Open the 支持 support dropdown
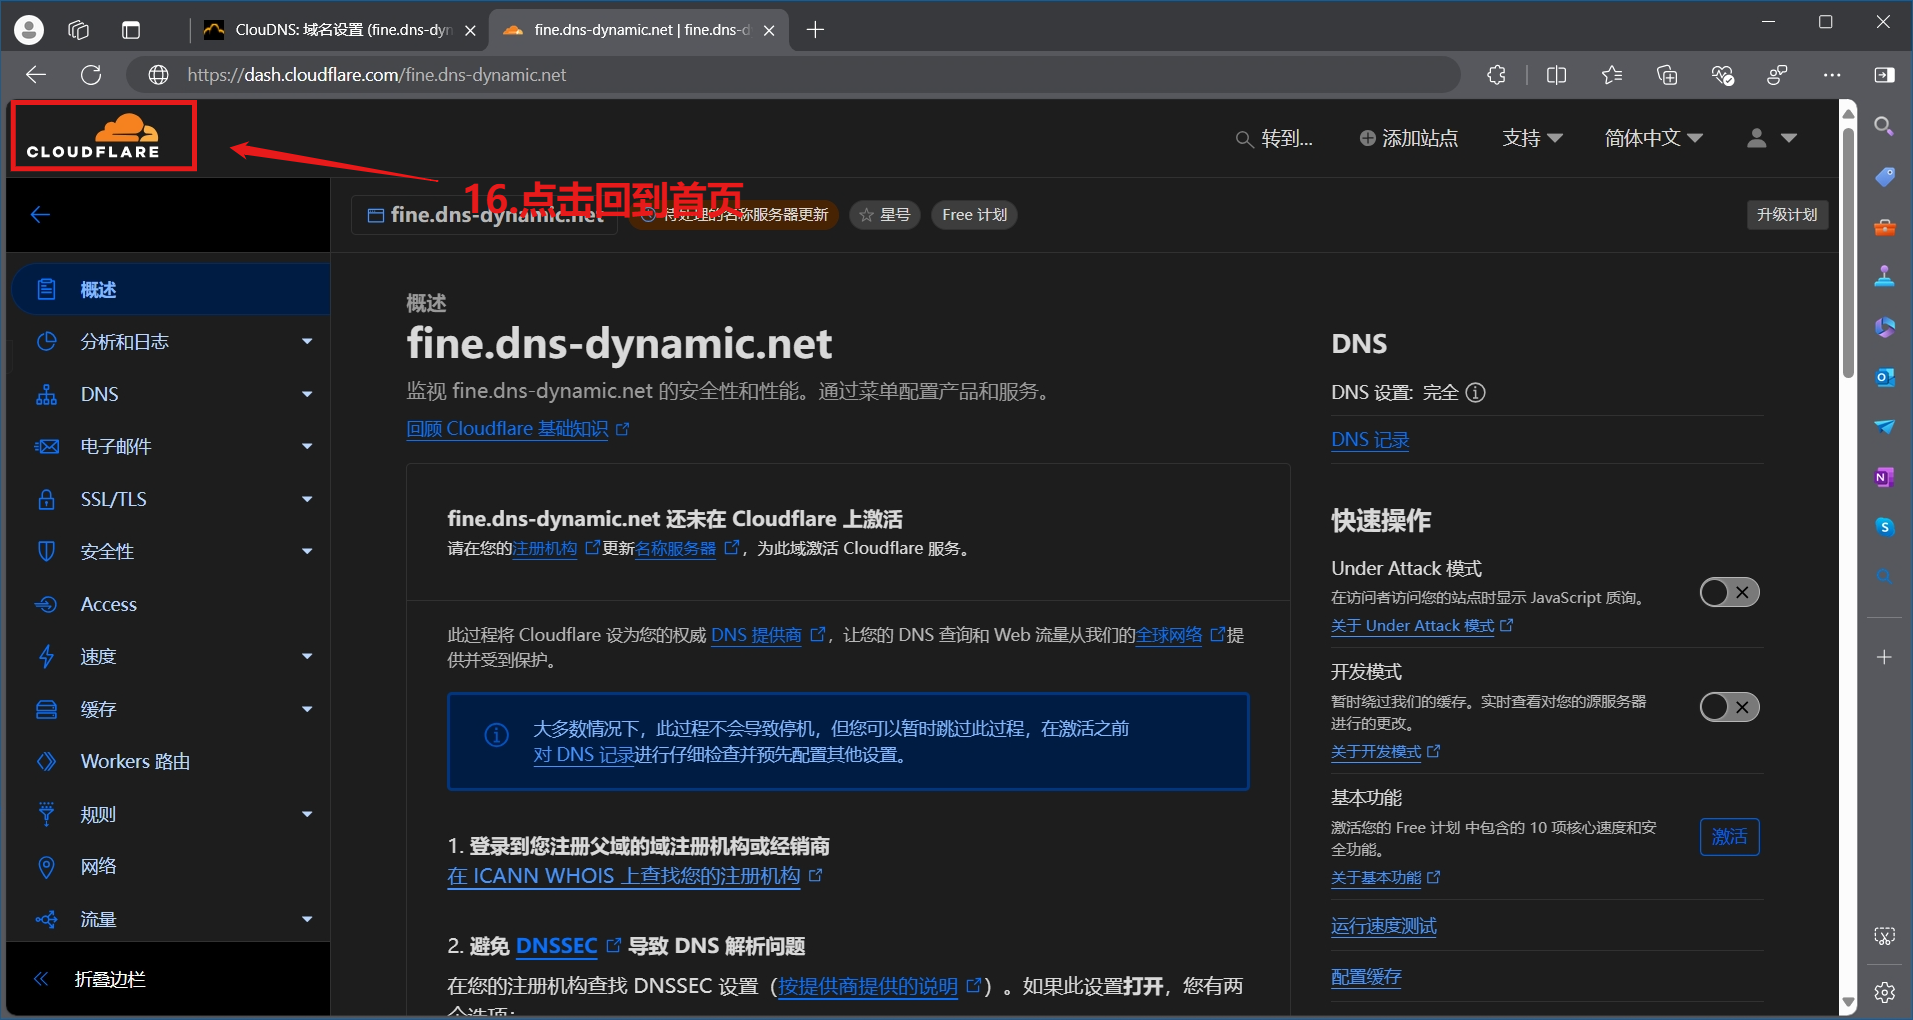 click(1532, 138)
